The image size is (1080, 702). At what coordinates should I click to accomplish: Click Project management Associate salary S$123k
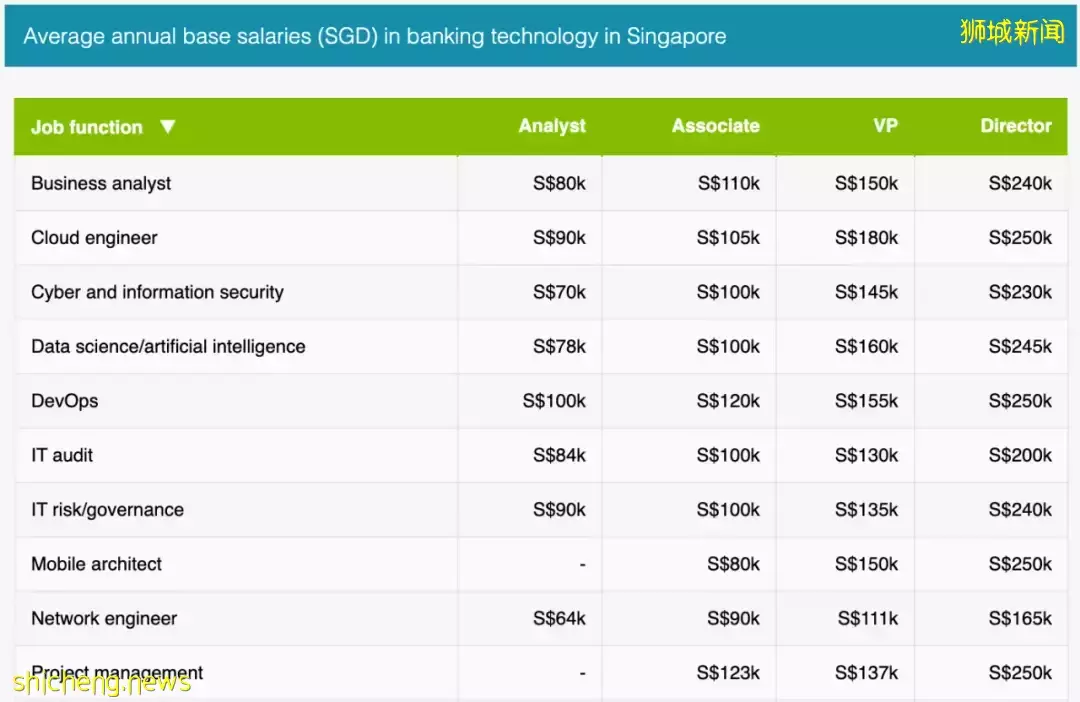tap(728, 673)
